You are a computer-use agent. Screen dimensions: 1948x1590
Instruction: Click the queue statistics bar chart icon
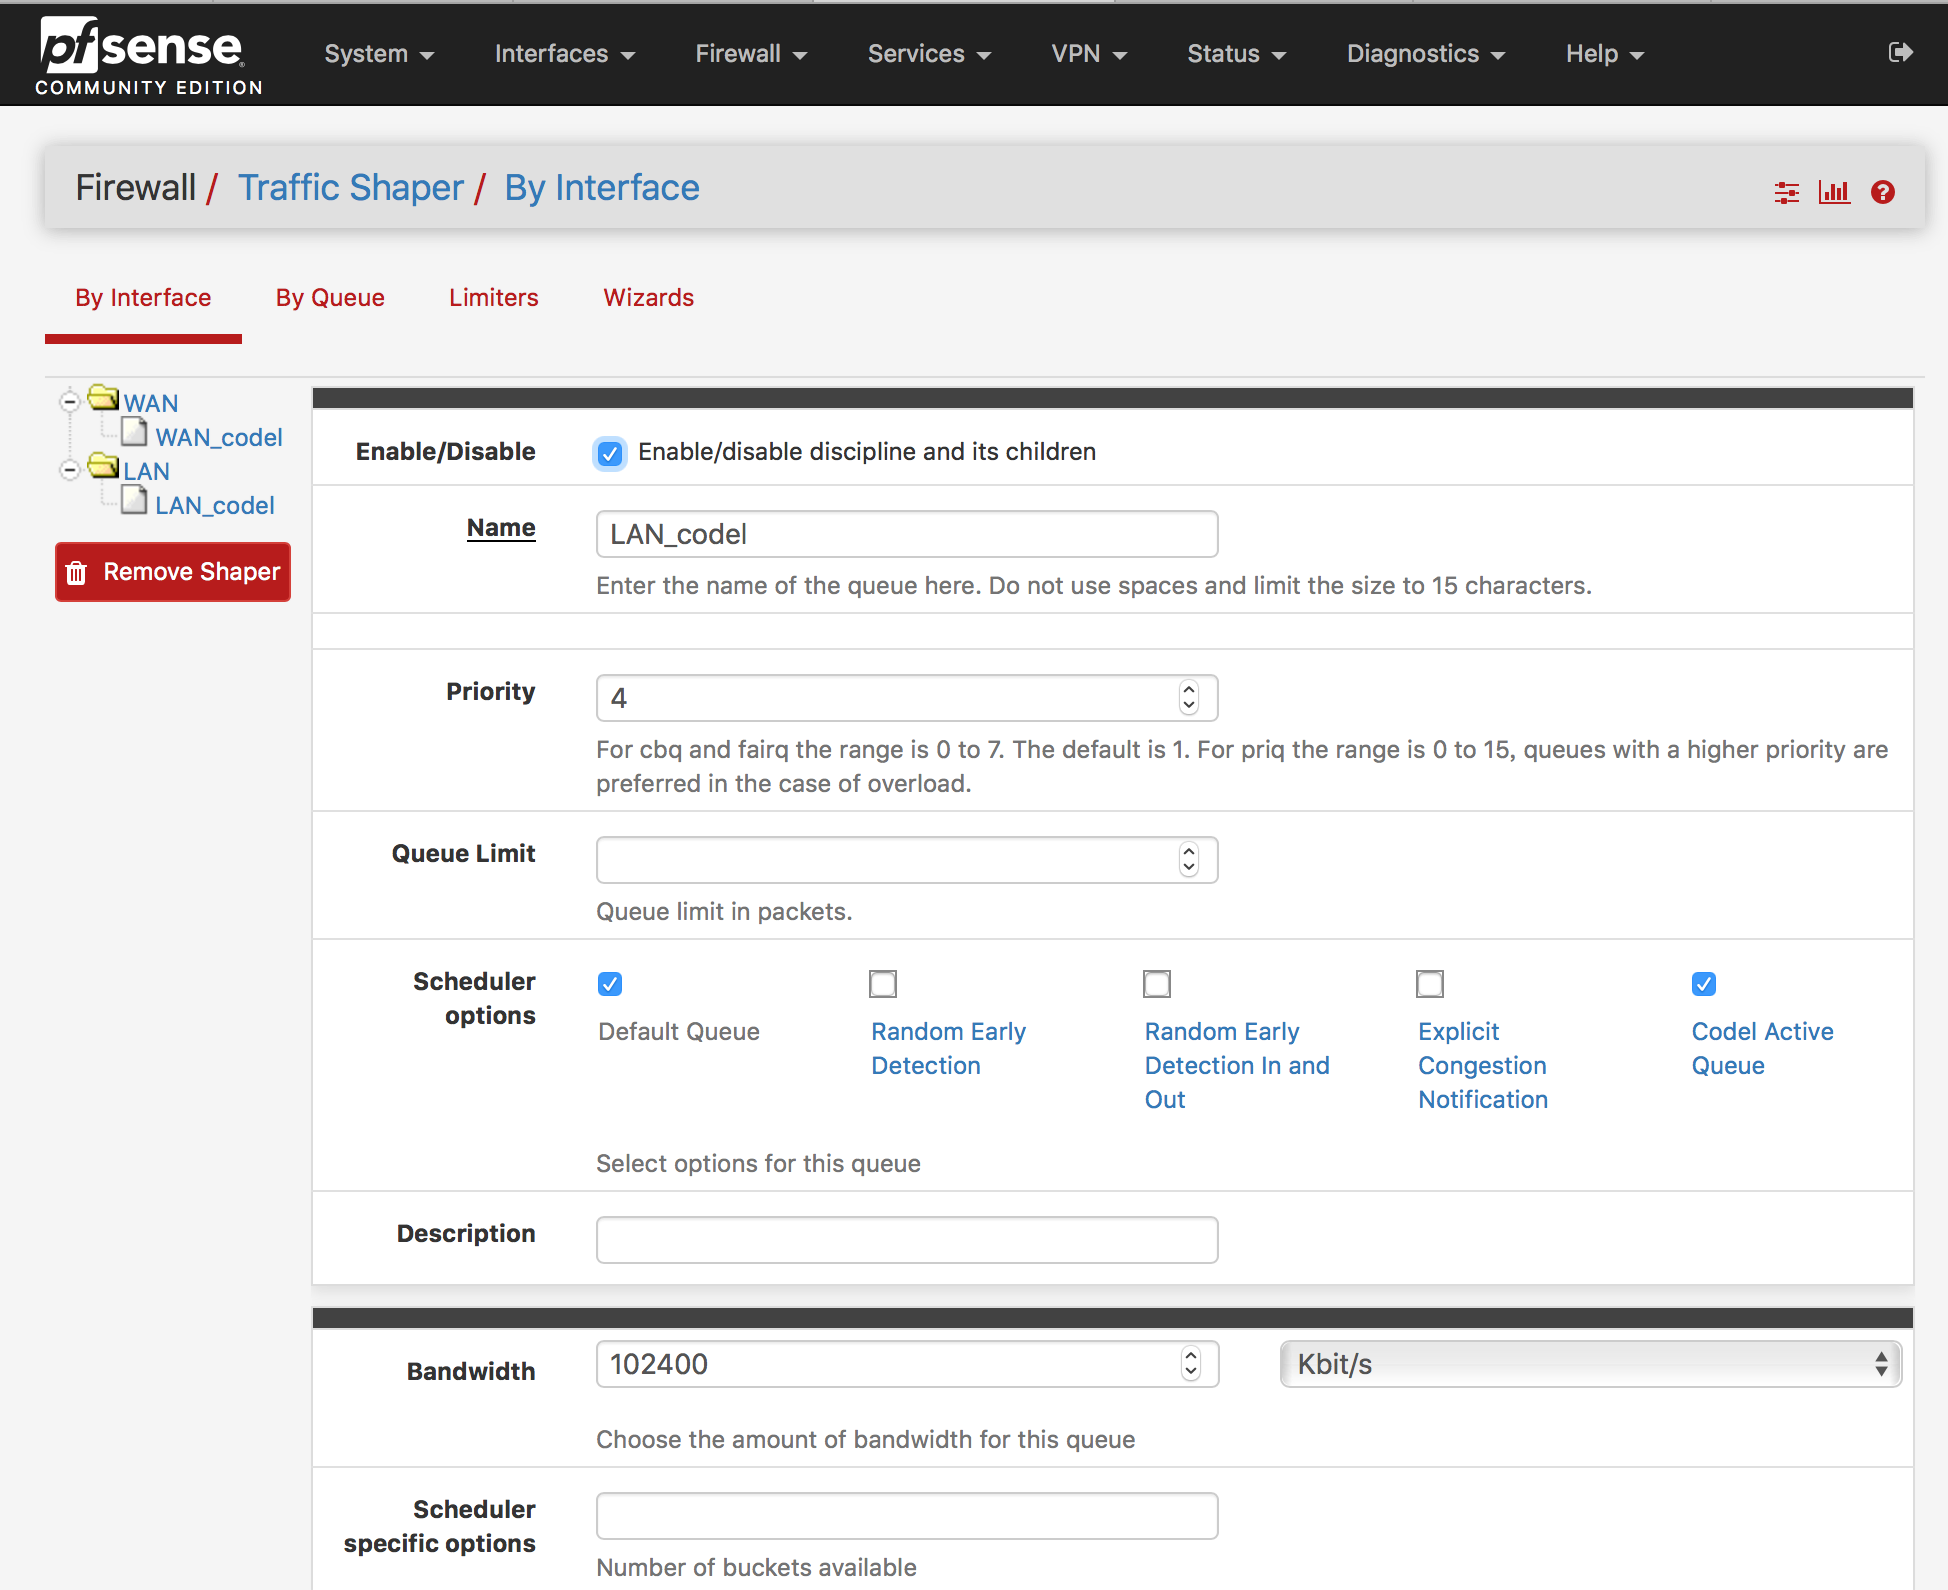point(1834,192)
